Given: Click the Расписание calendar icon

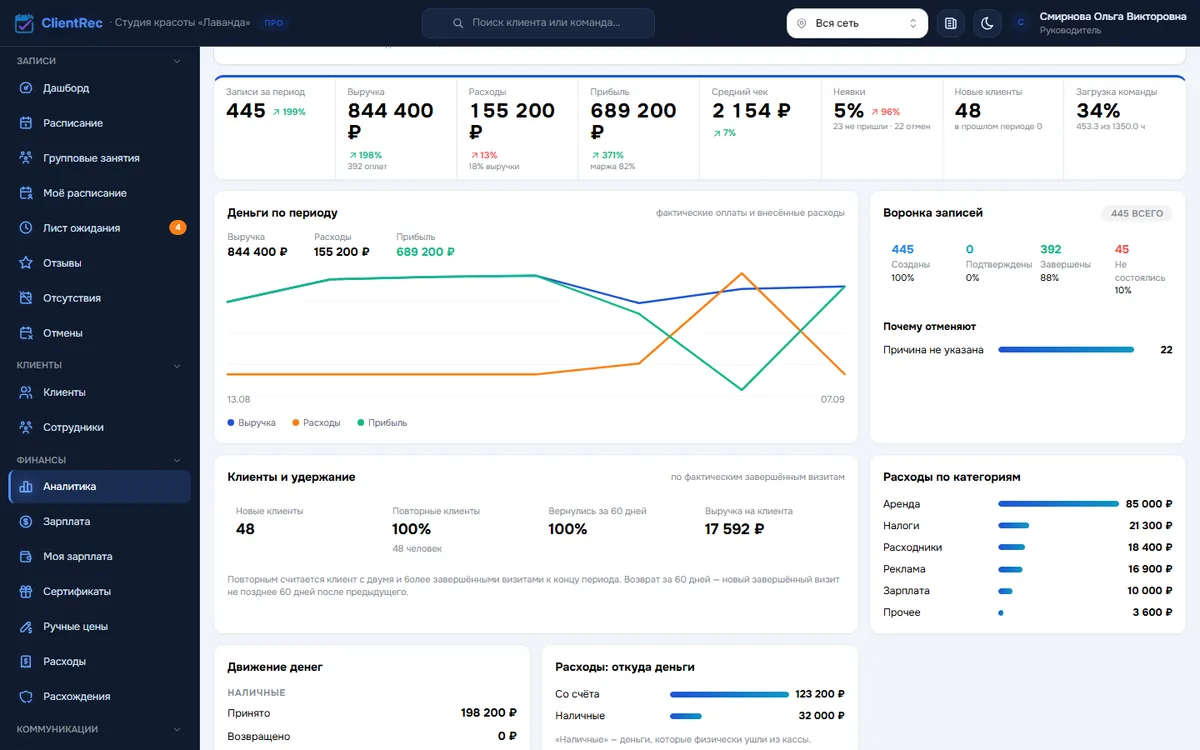Looking at the screenshot, I should tap(26, 123).
